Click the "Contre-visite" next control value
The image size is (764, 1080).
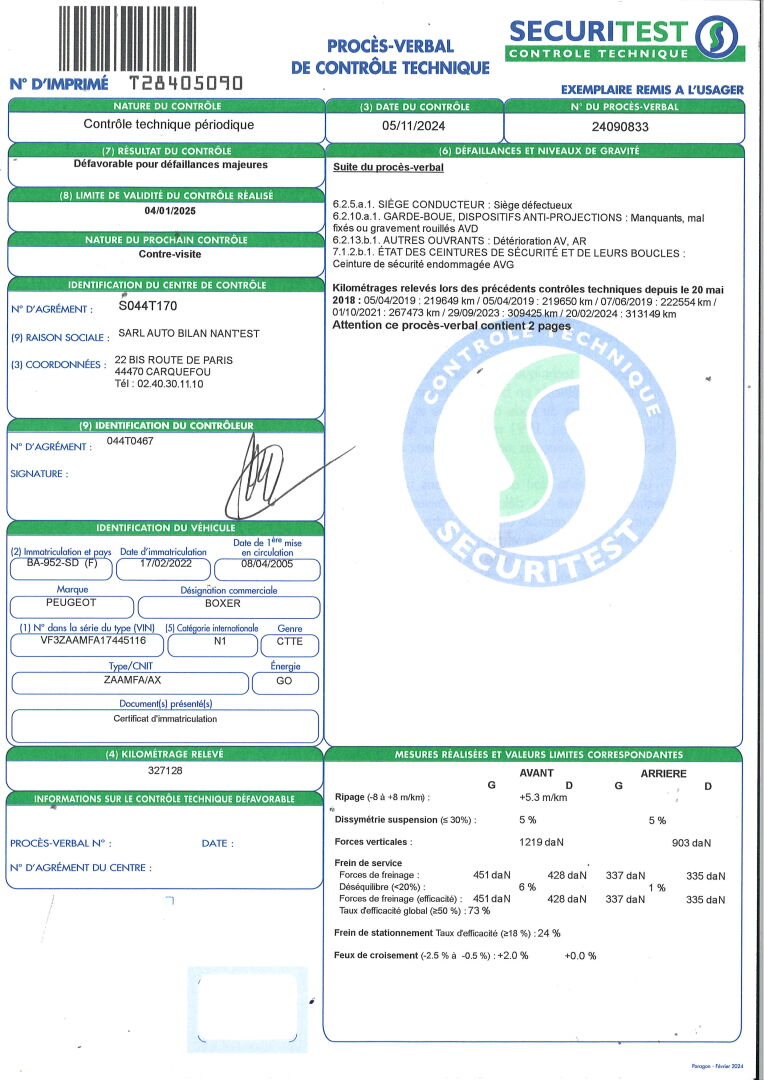tap(169, 254)
